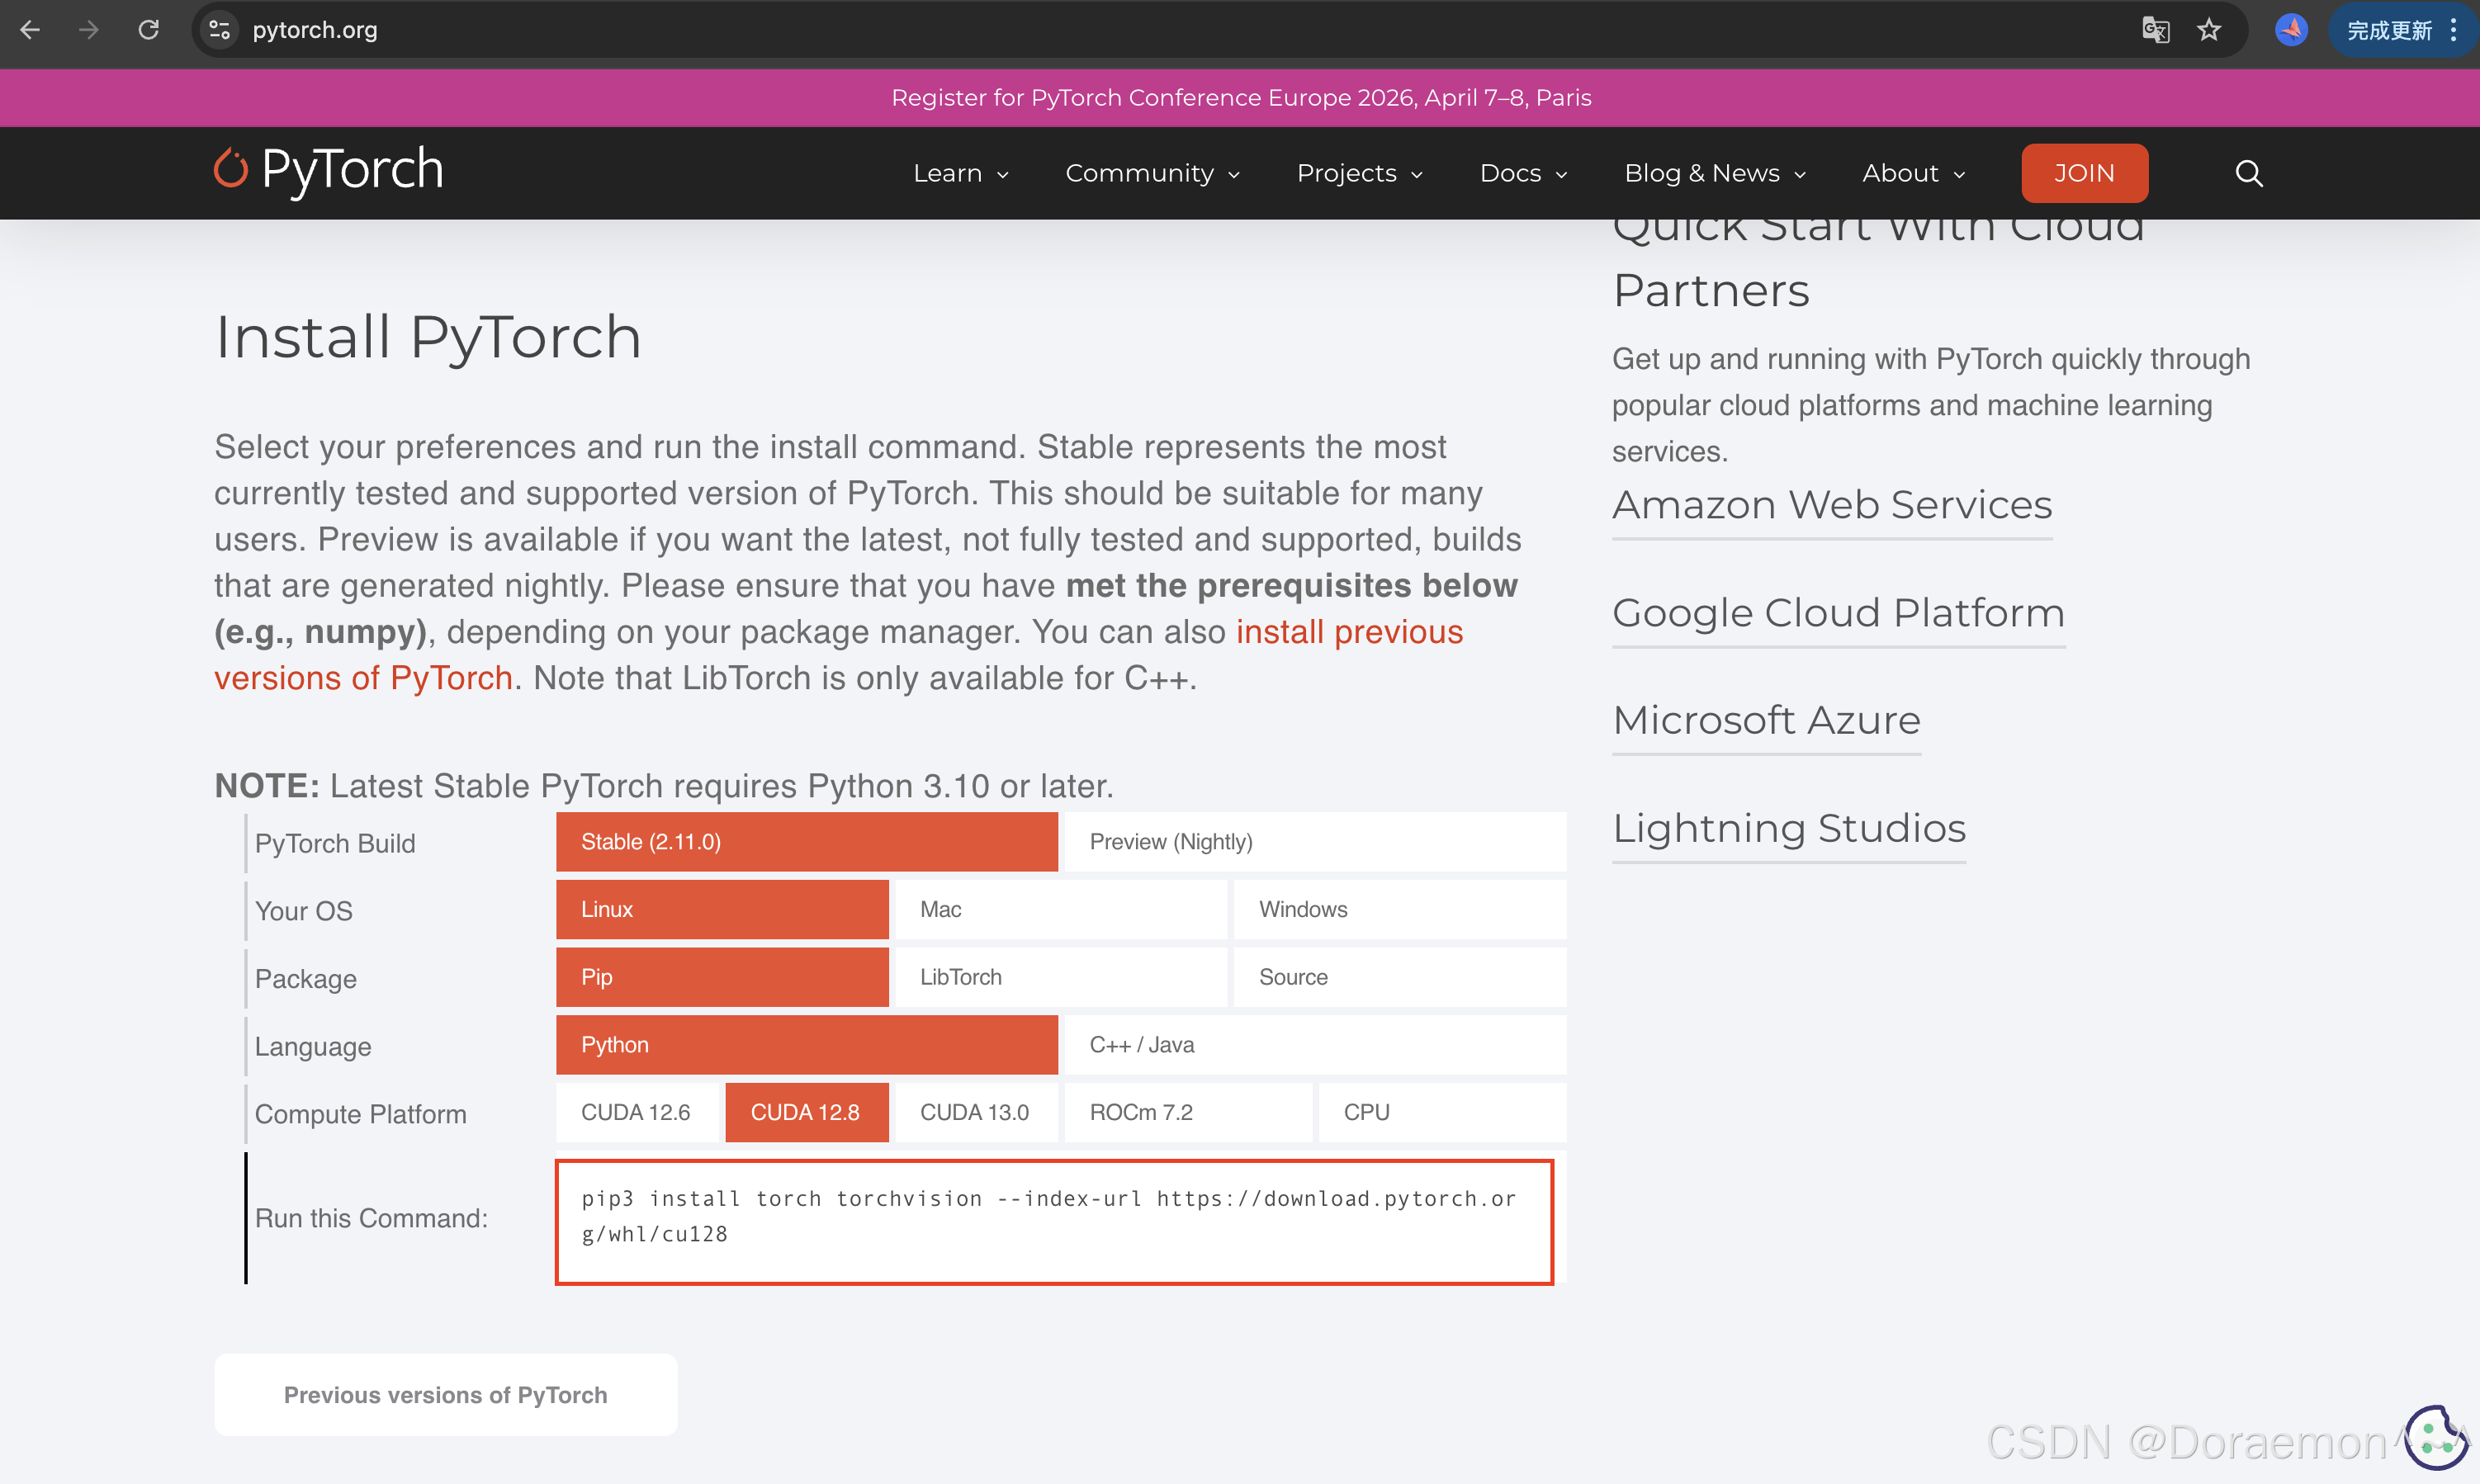Click the Previous versions of PyTorch button
This screenshot has width=2480, height=1484.
(445, 1394)
